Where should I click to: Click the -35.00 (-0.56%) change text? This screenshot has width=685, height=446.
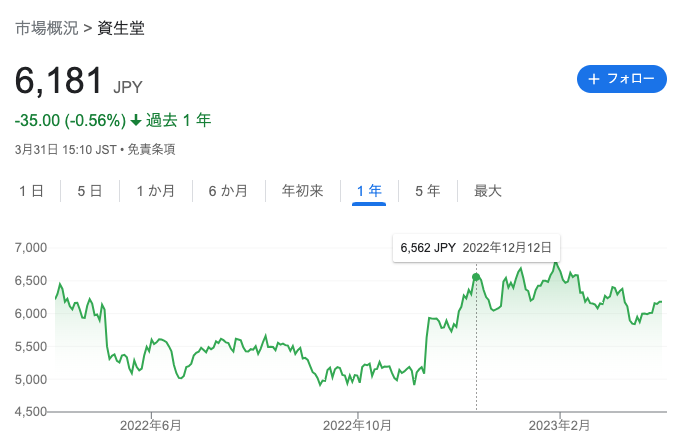(x=70, y=121)
